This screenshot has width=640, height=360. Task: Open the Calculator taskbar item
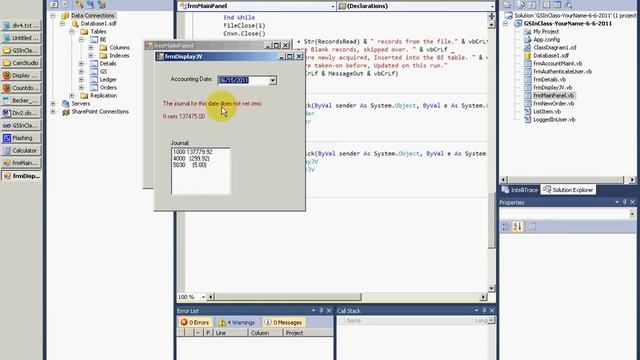point(21,151)
